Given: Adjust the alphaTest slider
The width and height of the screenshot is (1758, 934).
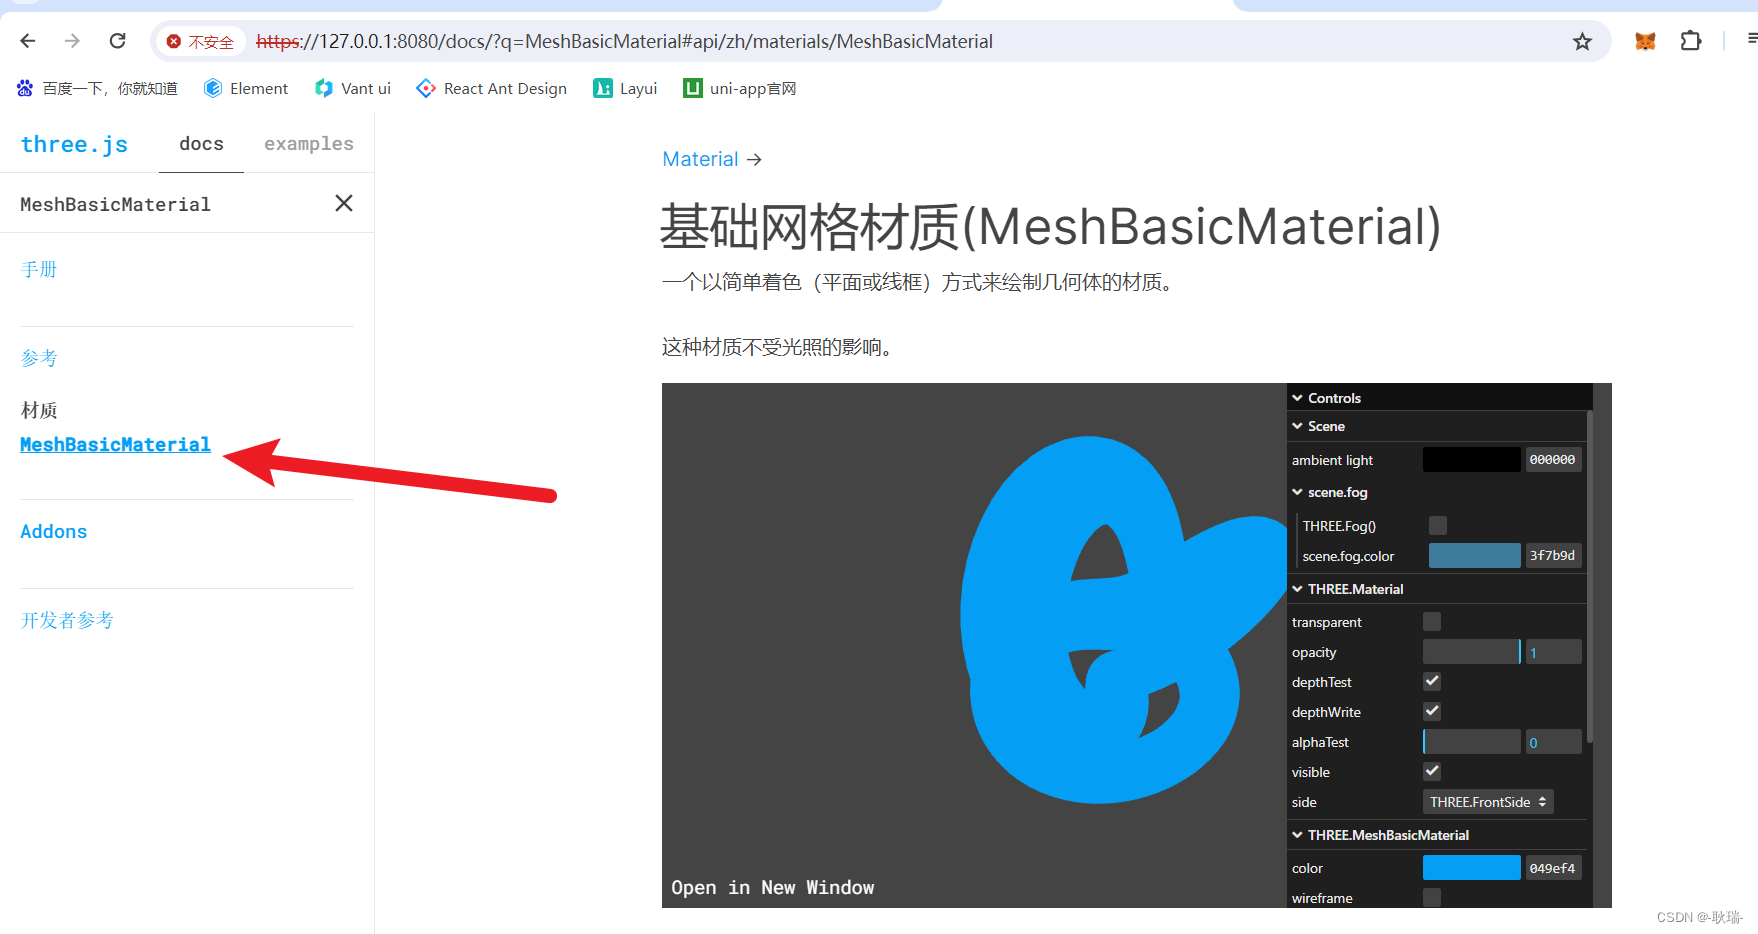Looking at the screenshot, I should coord(1472,741).
